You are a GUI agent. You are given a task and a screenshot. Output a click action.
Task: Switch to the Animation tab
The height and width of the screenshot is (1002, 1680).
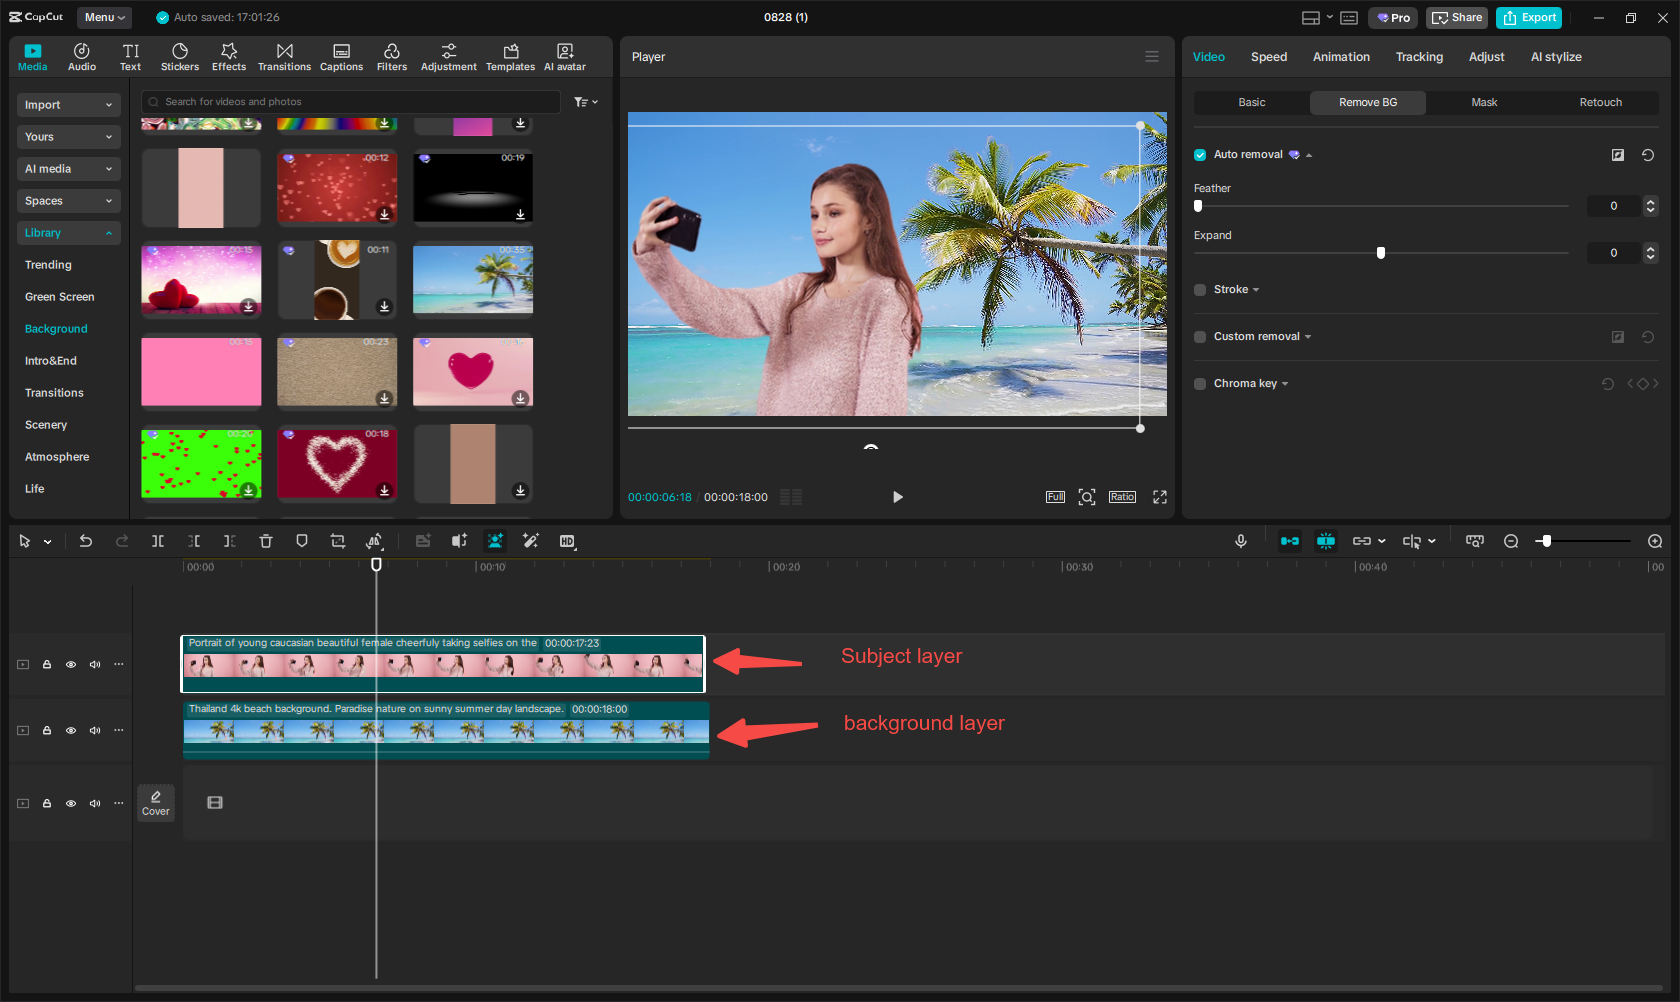pyautogui.click(x=1341, y=57)
